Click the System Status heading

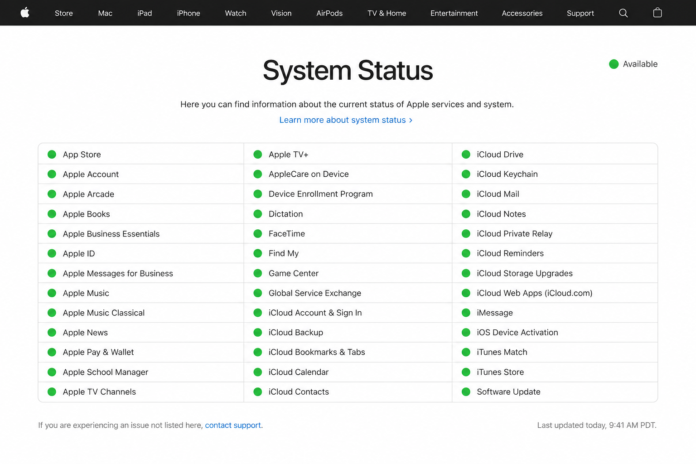point(348,71)
